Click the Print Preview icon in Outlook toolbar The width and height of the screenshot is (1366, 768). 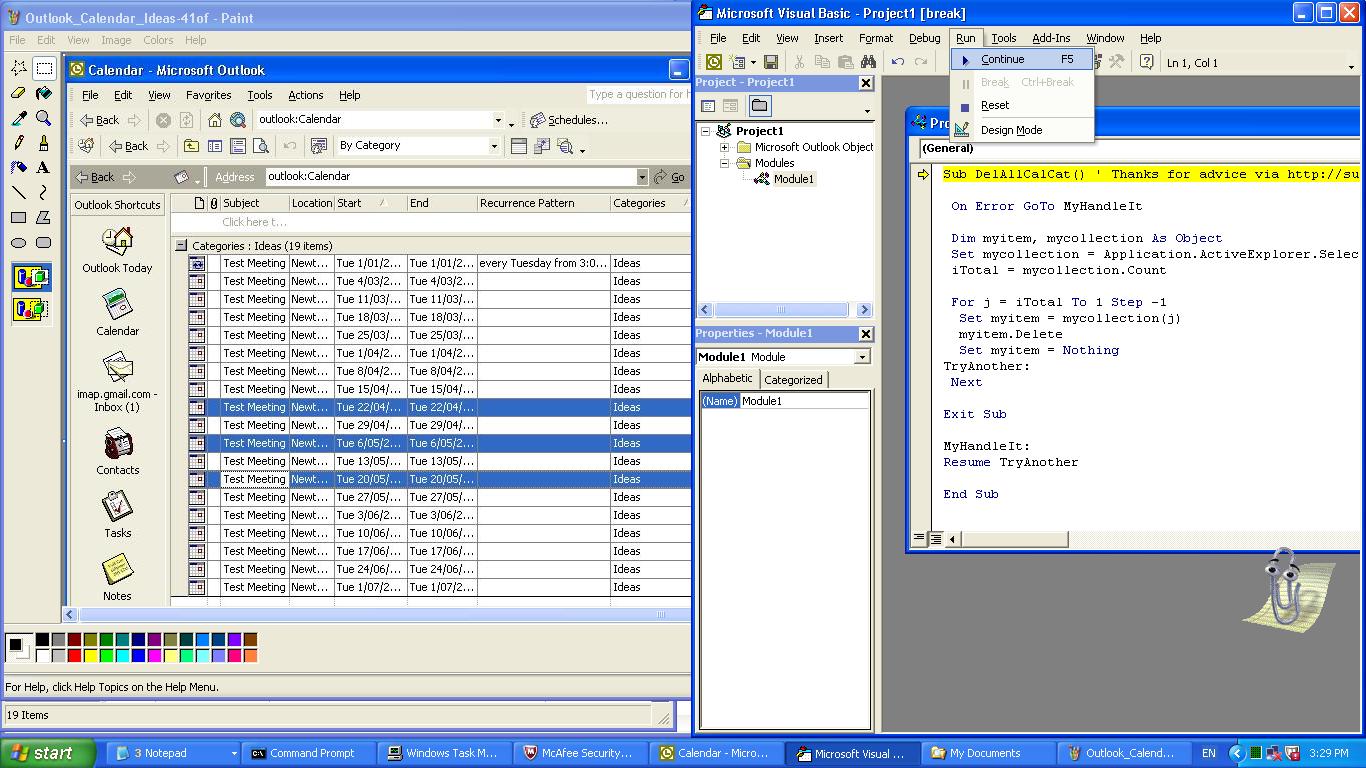(260, 146)
